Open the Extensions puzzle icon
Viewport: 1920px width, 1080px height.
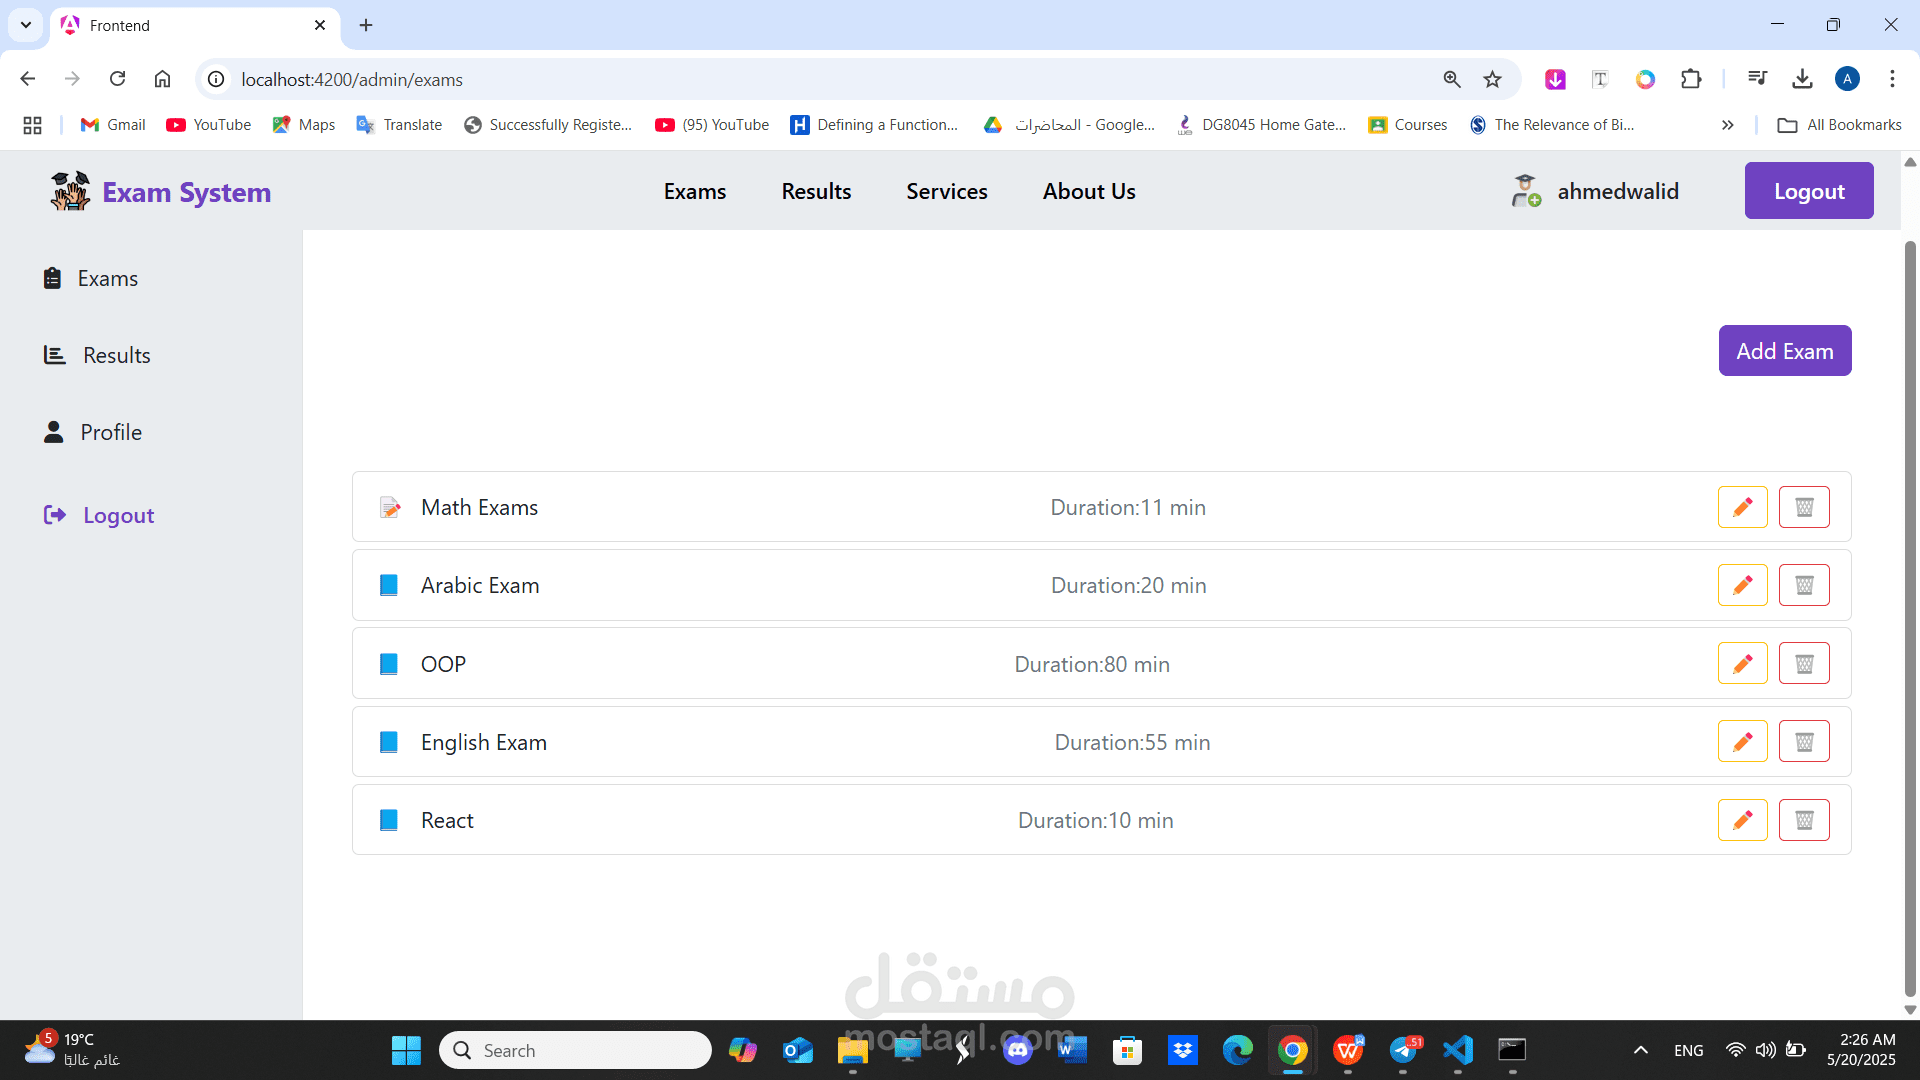coord(1691,79)
